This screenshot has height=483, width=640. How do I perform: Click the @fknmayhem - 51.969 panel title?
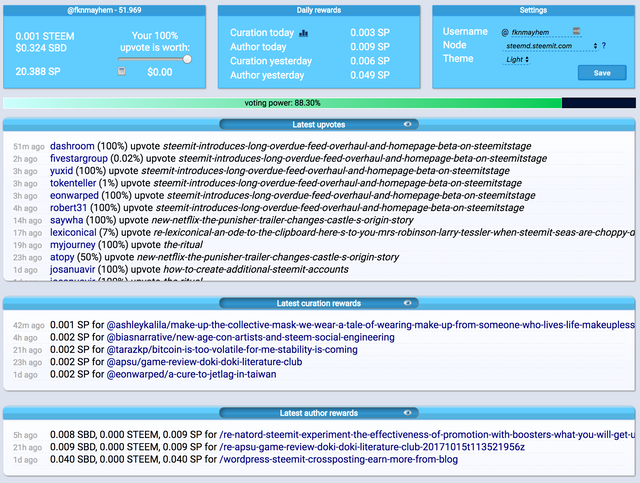tap(104, 10)
